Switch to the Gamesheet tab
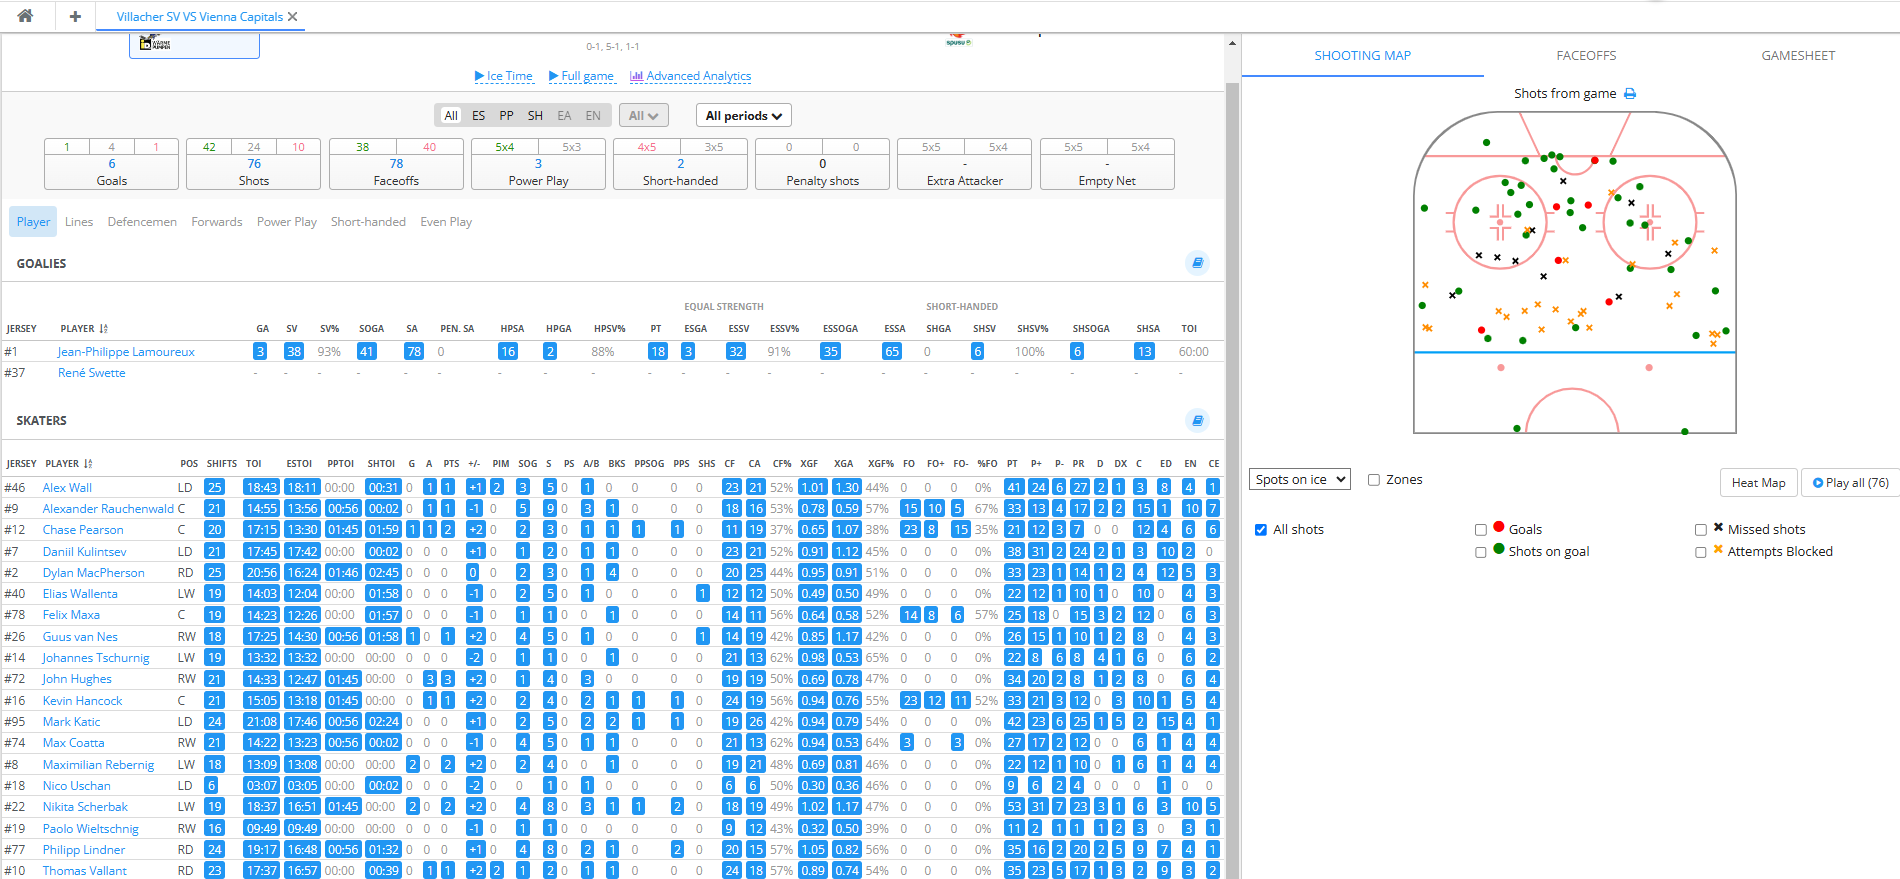The width and height of the screenshot is (1900, 879). 1798,56
